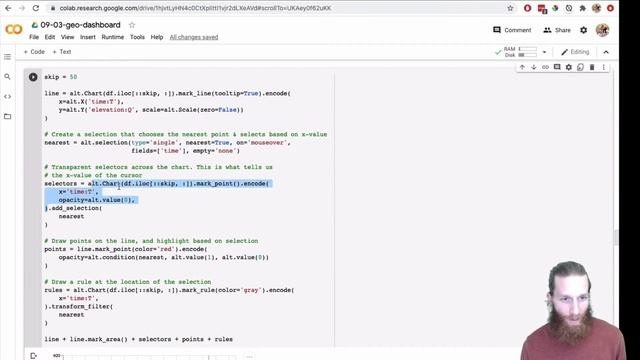The height and width of the screenshot is (360, 640).
Task: Open the Editing mode selector
Action: click(x=575, y=52)
